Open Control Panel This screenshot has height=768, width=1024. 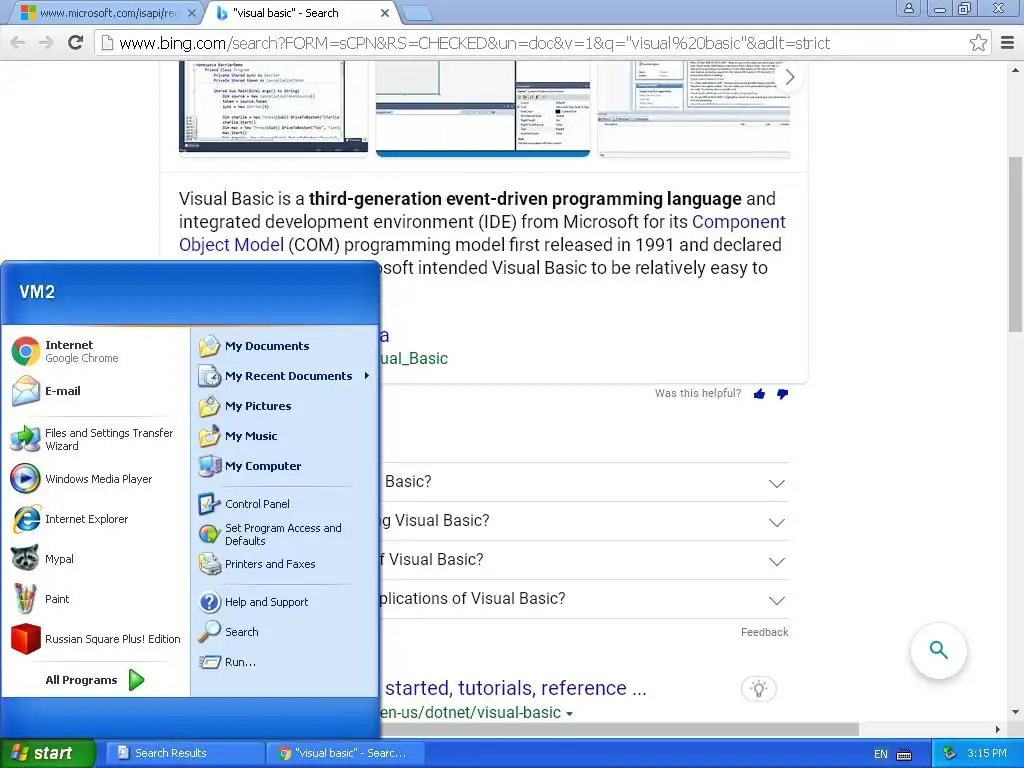pyautogui.click(x=244, y=504)
